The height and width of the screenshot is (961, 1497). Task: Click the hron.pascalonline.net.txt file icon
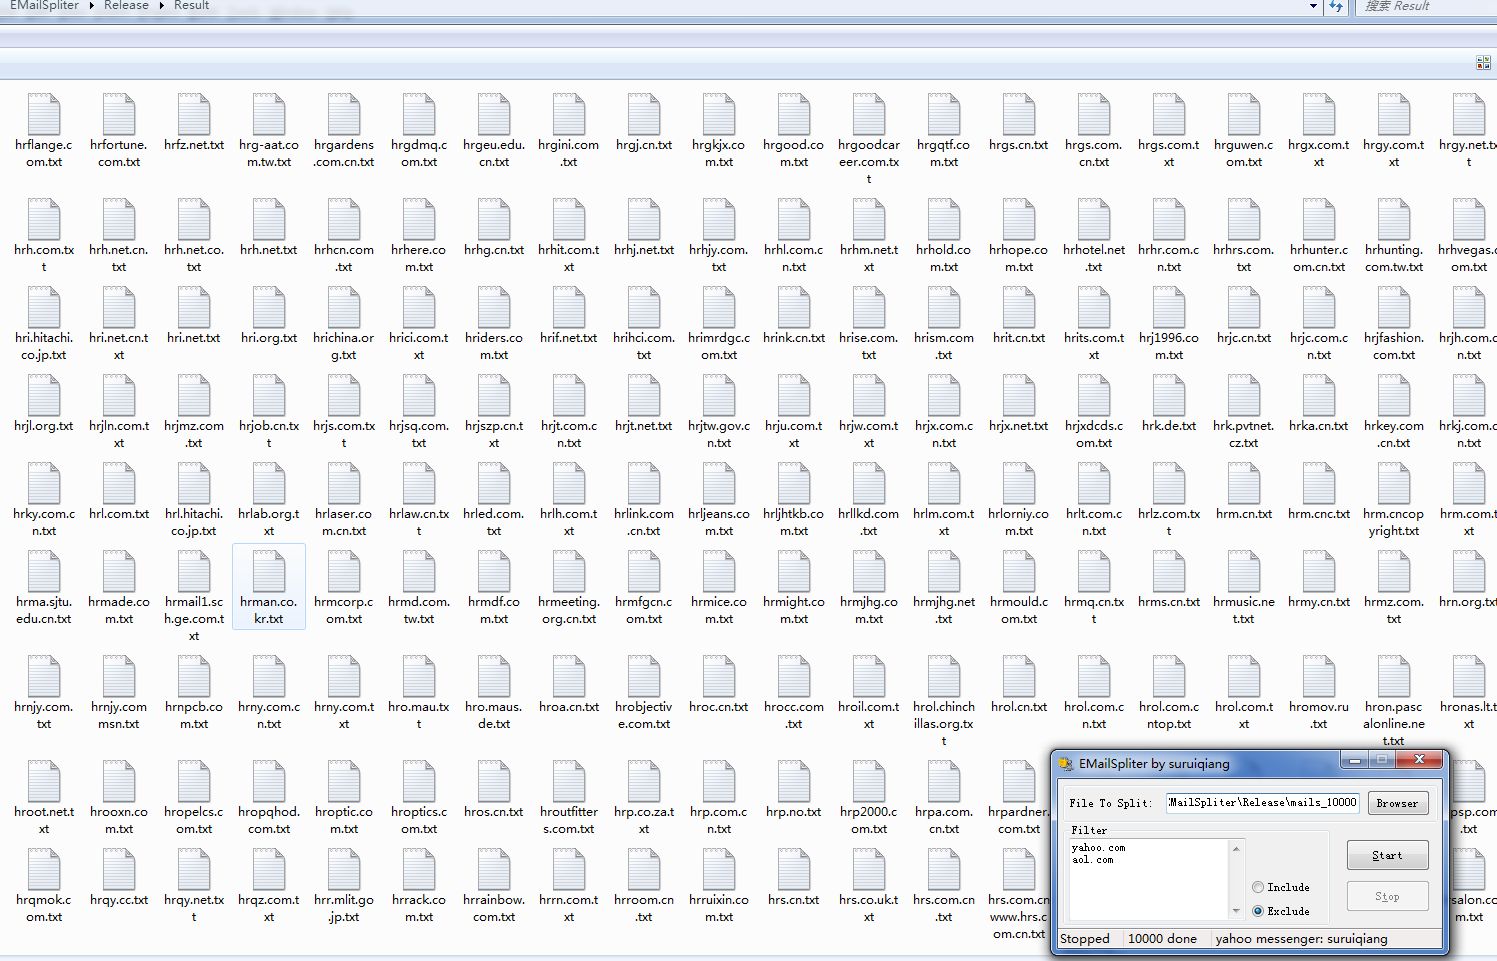tap(1394, 676)
